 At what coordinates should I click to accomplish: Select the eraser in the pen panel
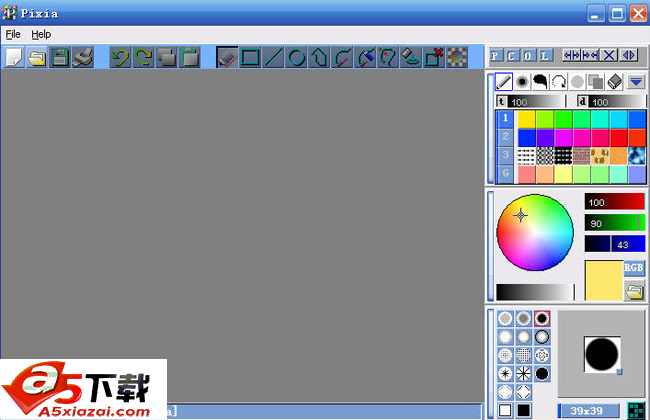pyautogui.click(x=615, y=82)
